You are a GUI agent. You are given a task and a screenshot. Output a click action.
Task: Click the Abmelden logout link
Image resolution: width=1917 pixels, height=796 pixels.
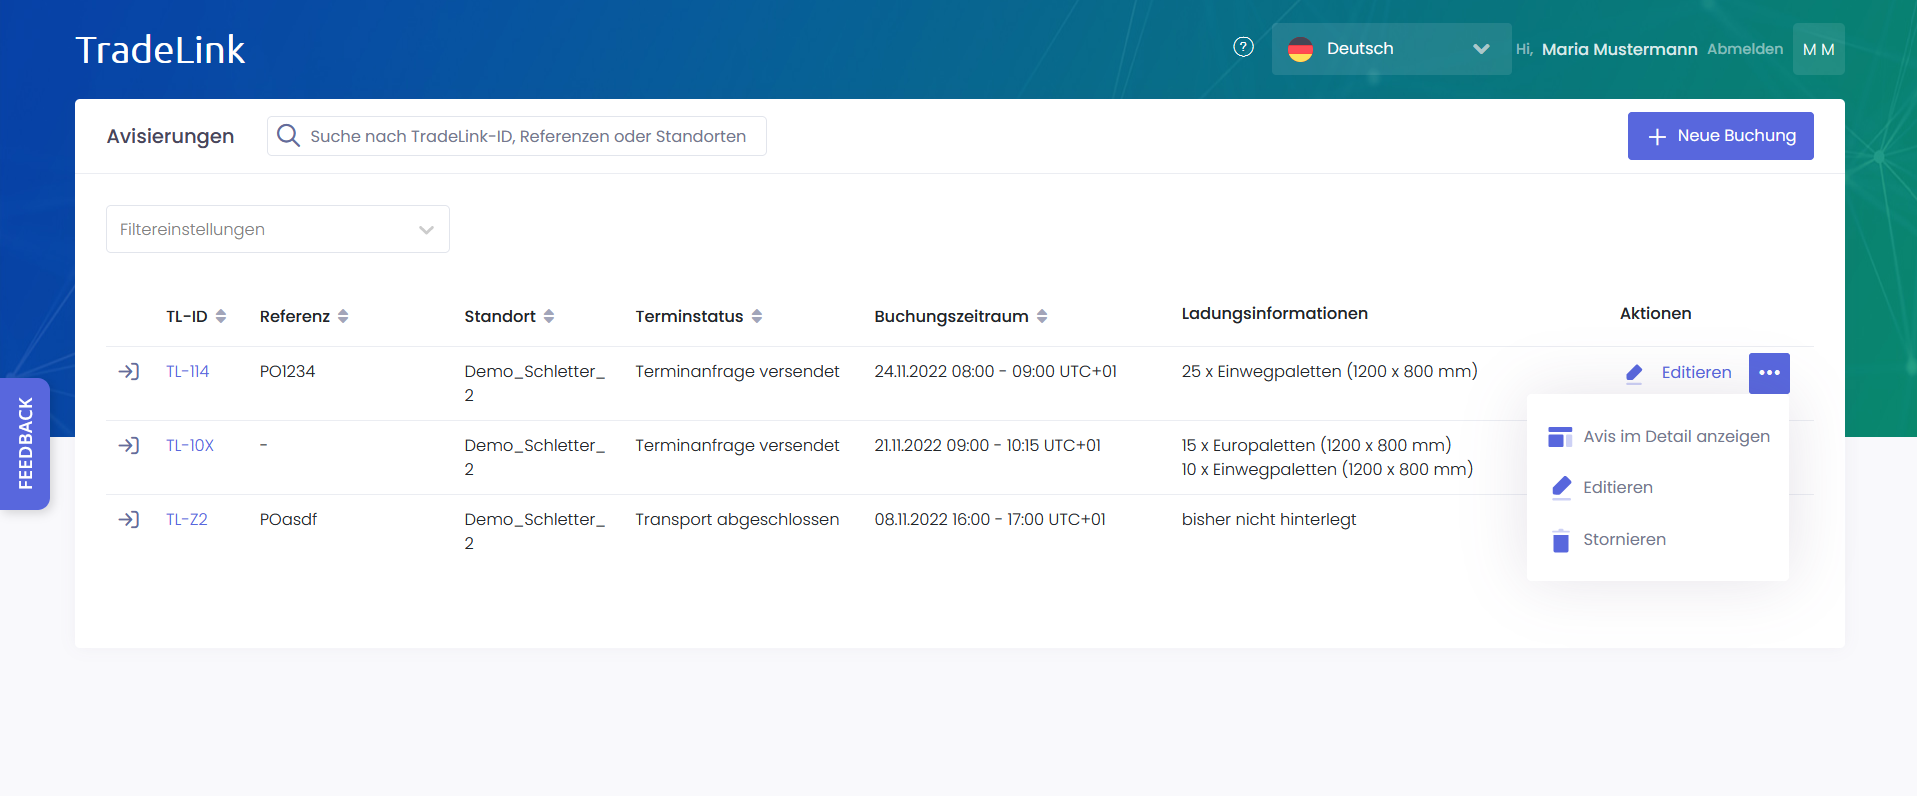click(x=1744, y=49)
